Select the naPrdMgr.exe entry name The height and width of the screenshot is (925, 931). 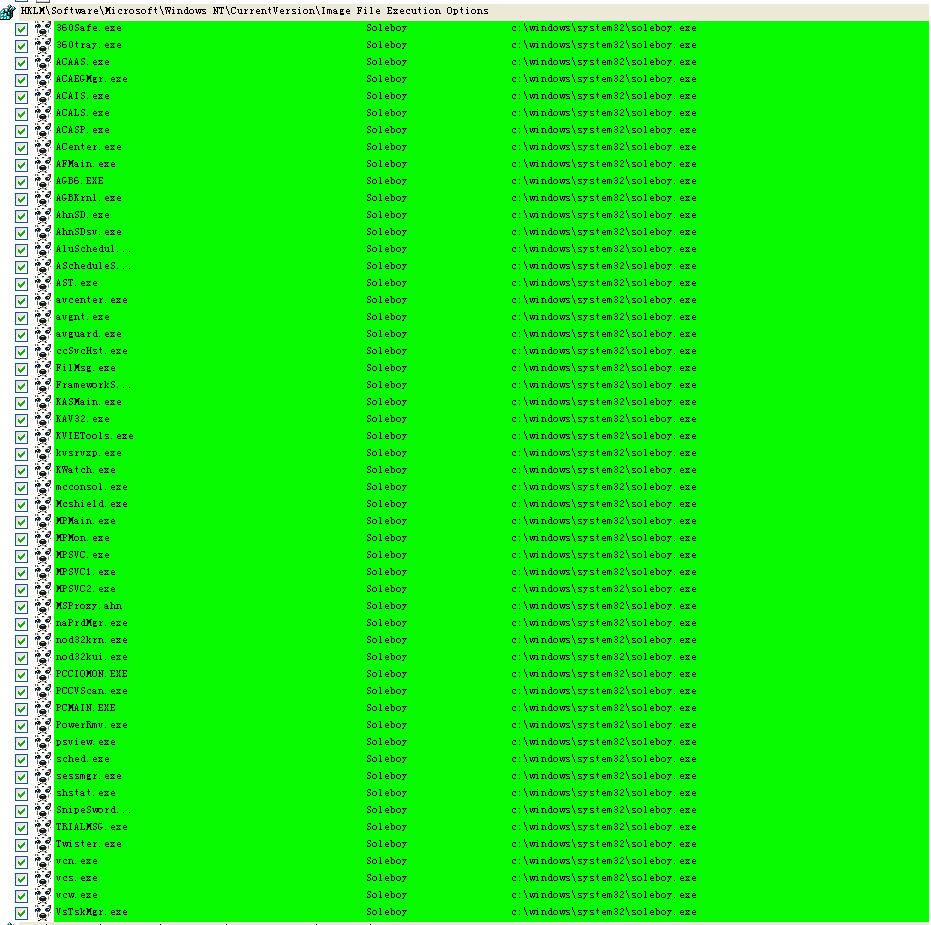point(91,623)
